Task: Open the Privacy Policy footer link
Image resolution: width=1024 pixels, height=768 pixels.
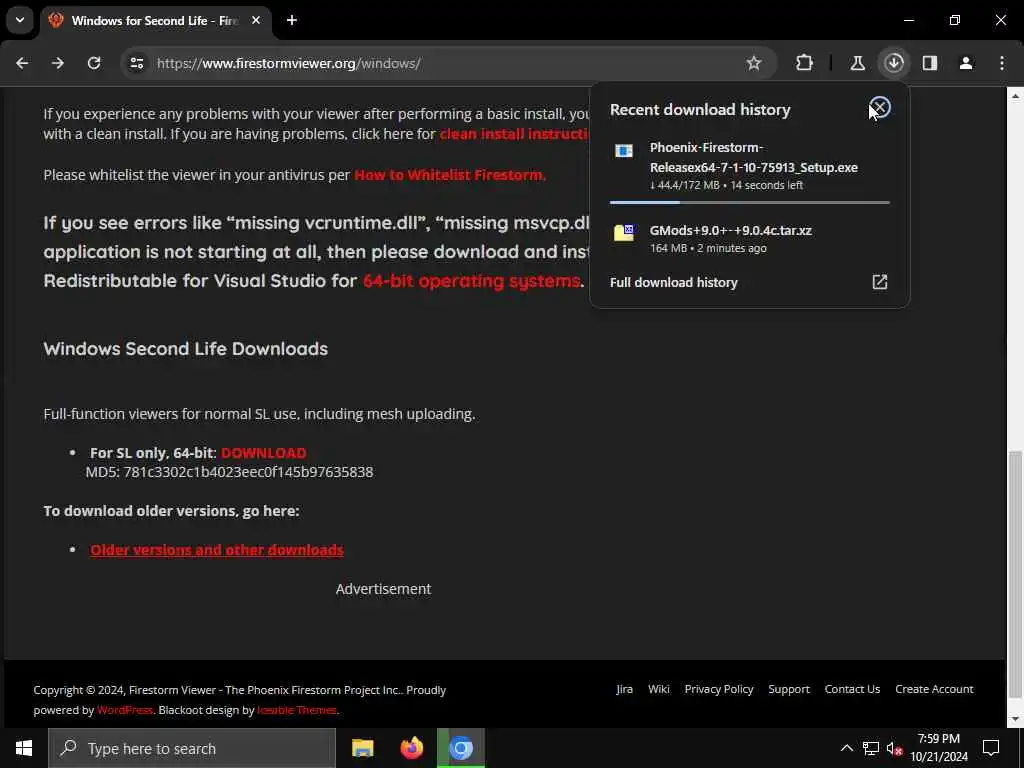Action: coord(718,689)
